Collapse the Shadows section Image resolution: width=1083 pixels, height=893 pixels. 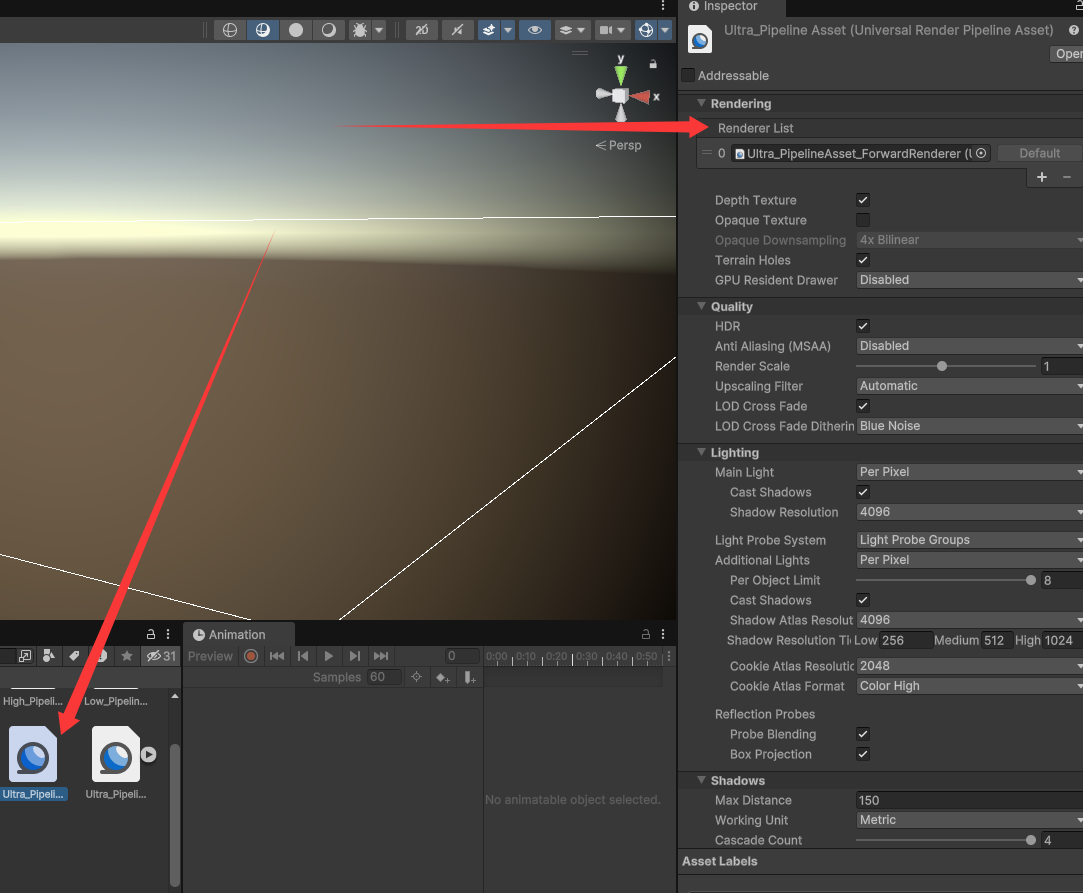coord(701,780)
